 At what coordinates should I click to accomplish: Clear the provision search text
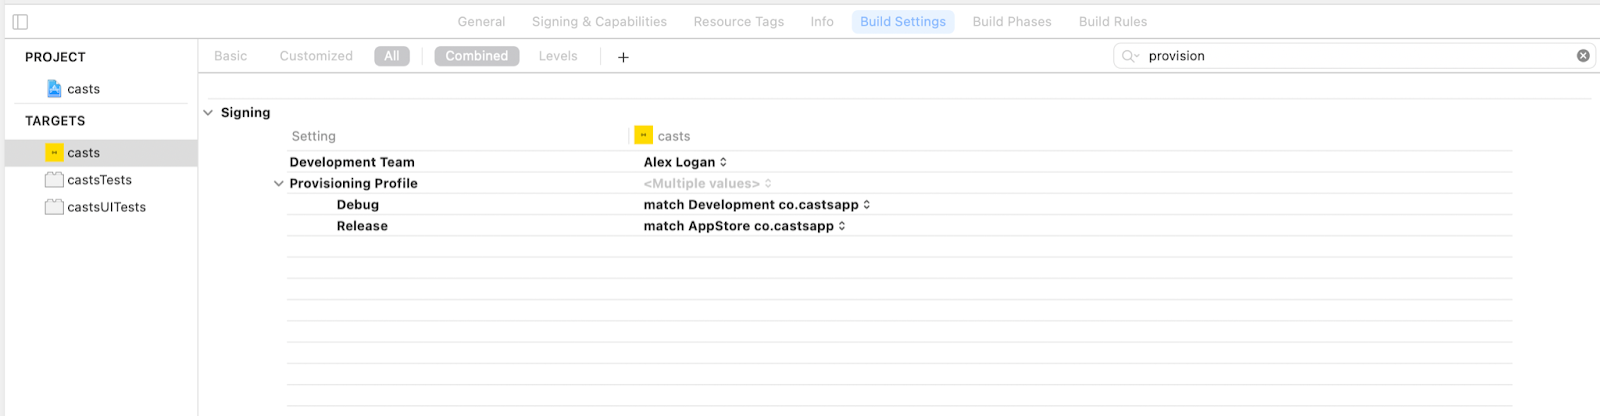(x=1583, y=56)
